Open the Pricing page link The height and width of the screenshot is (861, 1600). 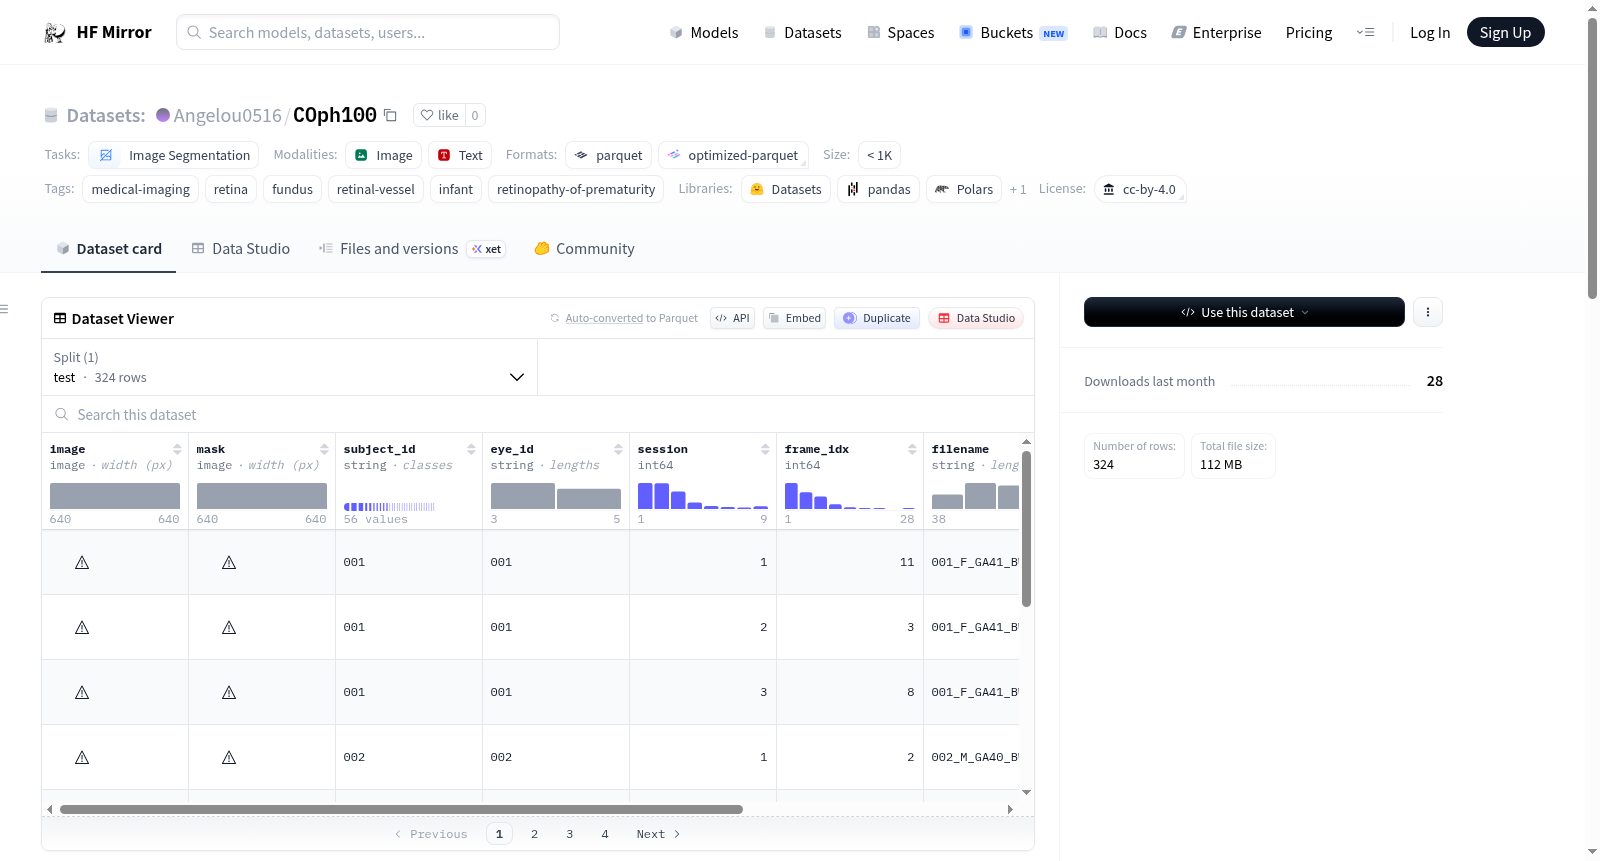[1309, 33]
